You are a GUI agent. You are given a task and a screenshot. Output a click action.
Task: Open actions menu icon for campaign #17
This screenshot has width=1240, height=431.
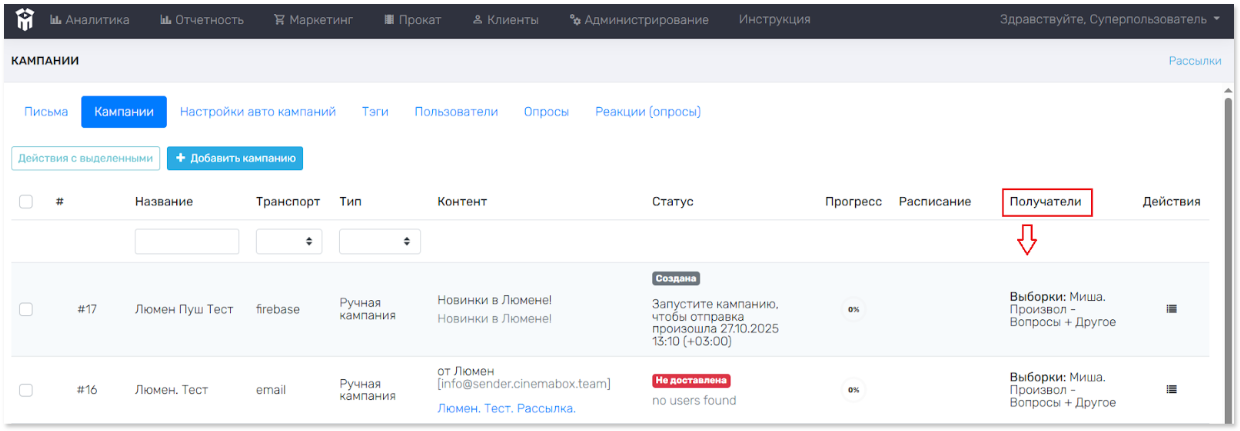click(x=1171, y=309)
